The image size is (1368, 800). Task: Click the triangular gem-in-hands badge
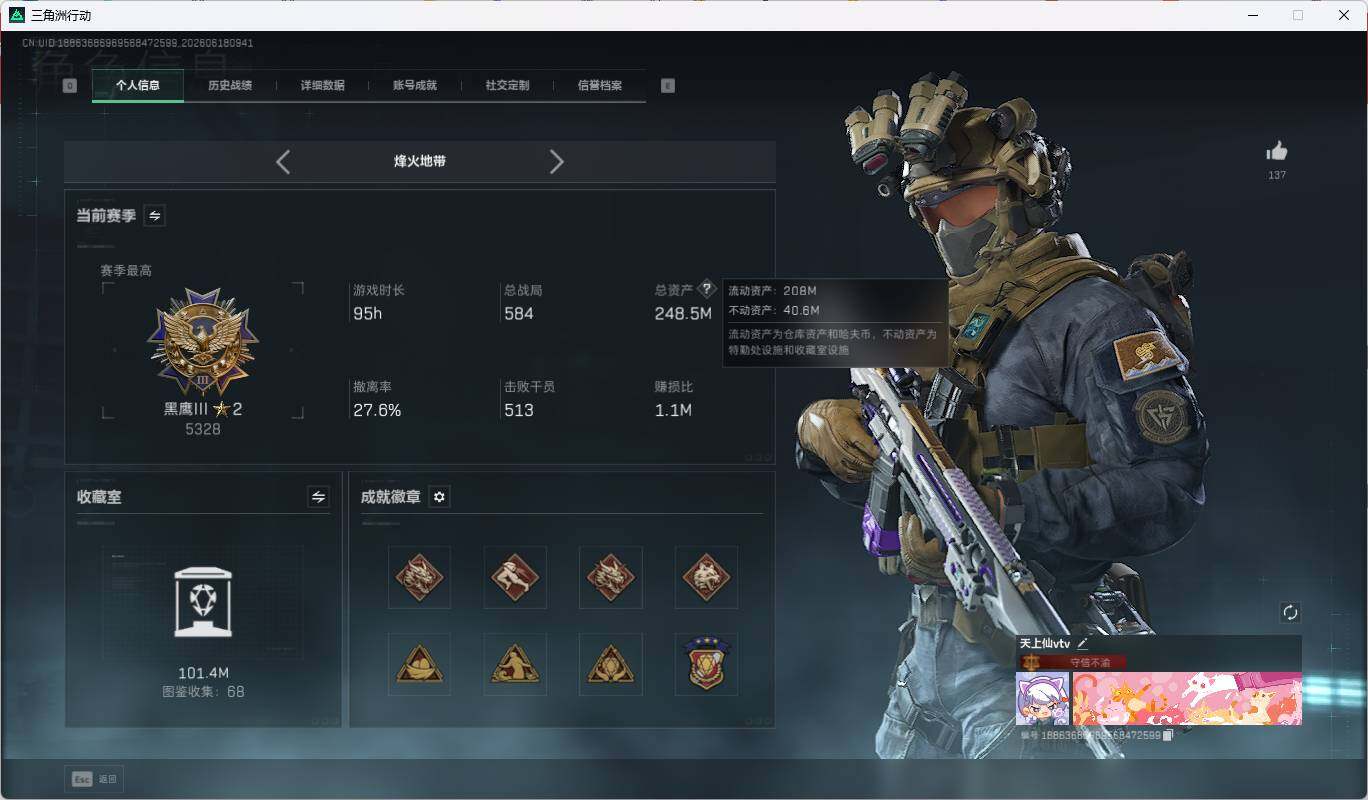point(611,664)
